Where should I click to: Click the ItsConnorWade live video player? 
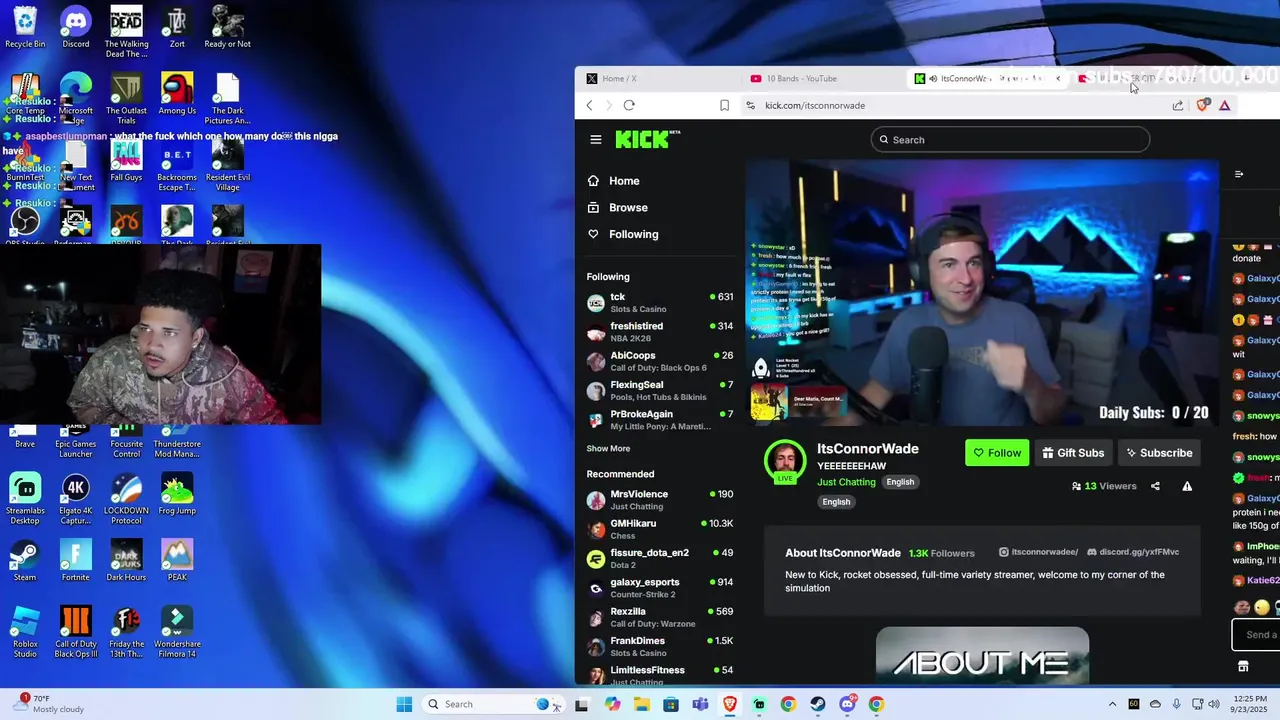(x=982, y=294)
